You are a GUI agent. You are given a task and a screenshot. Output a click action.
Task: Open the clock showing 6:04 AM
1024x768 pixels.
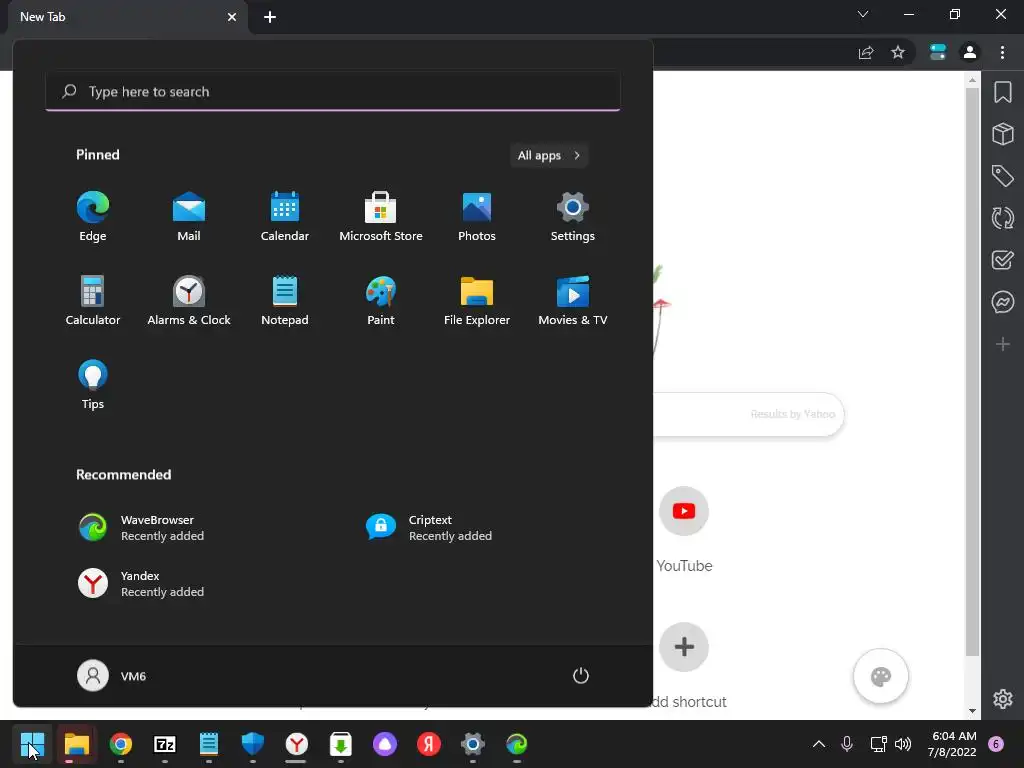click(952, 744)
